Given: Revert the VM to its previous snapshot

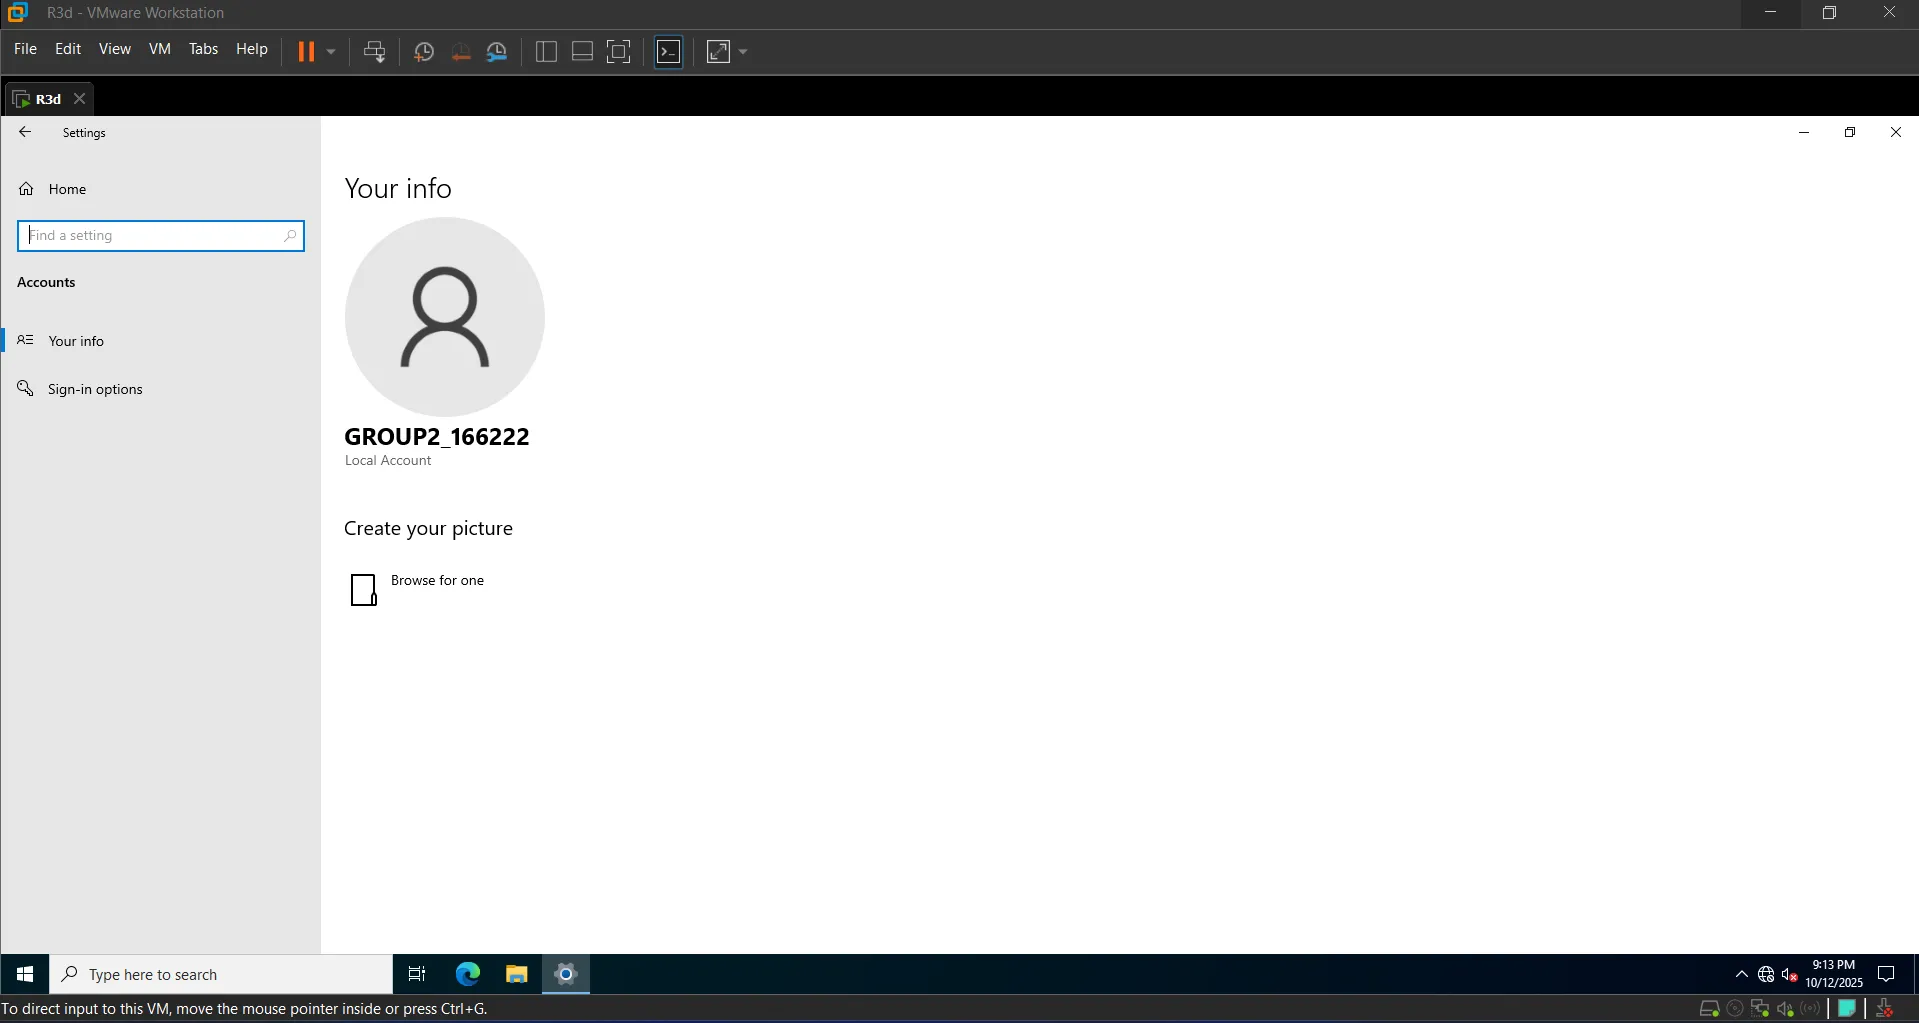Looking at the screenshot, I should click(x=461, y=52).
